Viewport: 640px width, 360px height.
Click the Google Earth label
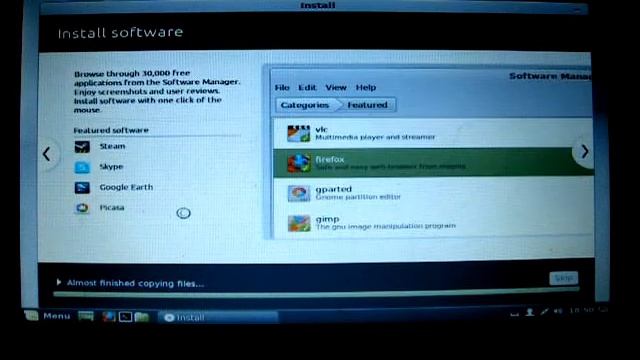[x=127, y=187]
